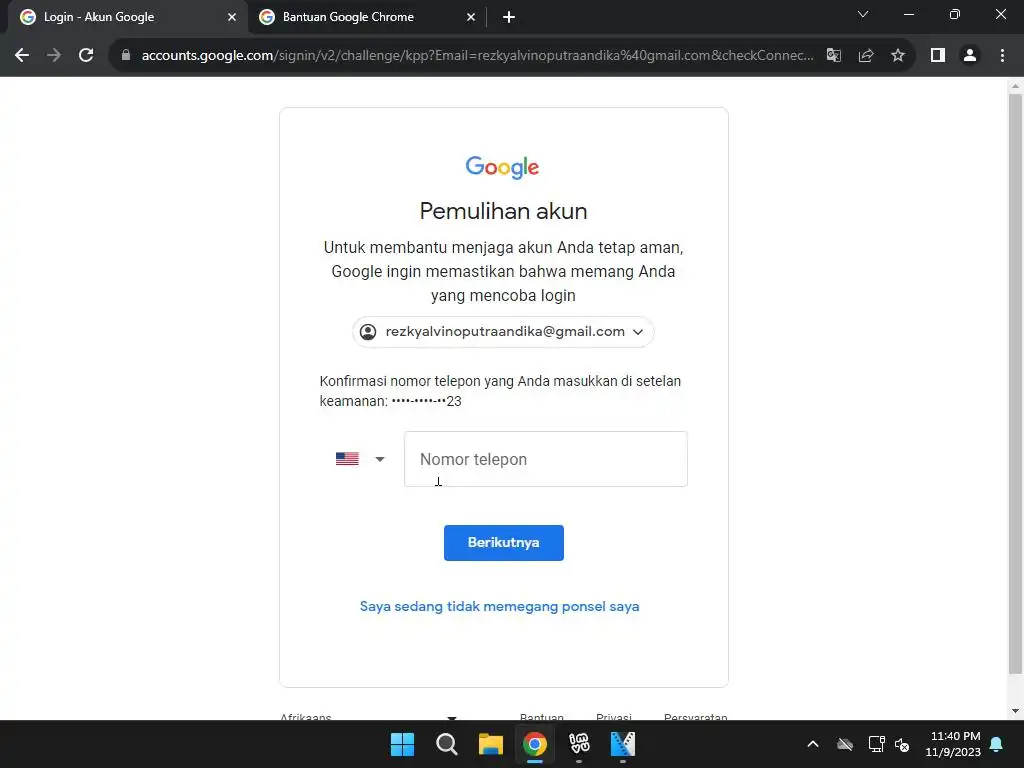Screen dimensions: 1024x768
Task: Open a new browser tab
Action: pyautogui.click(x=509, y=17)
